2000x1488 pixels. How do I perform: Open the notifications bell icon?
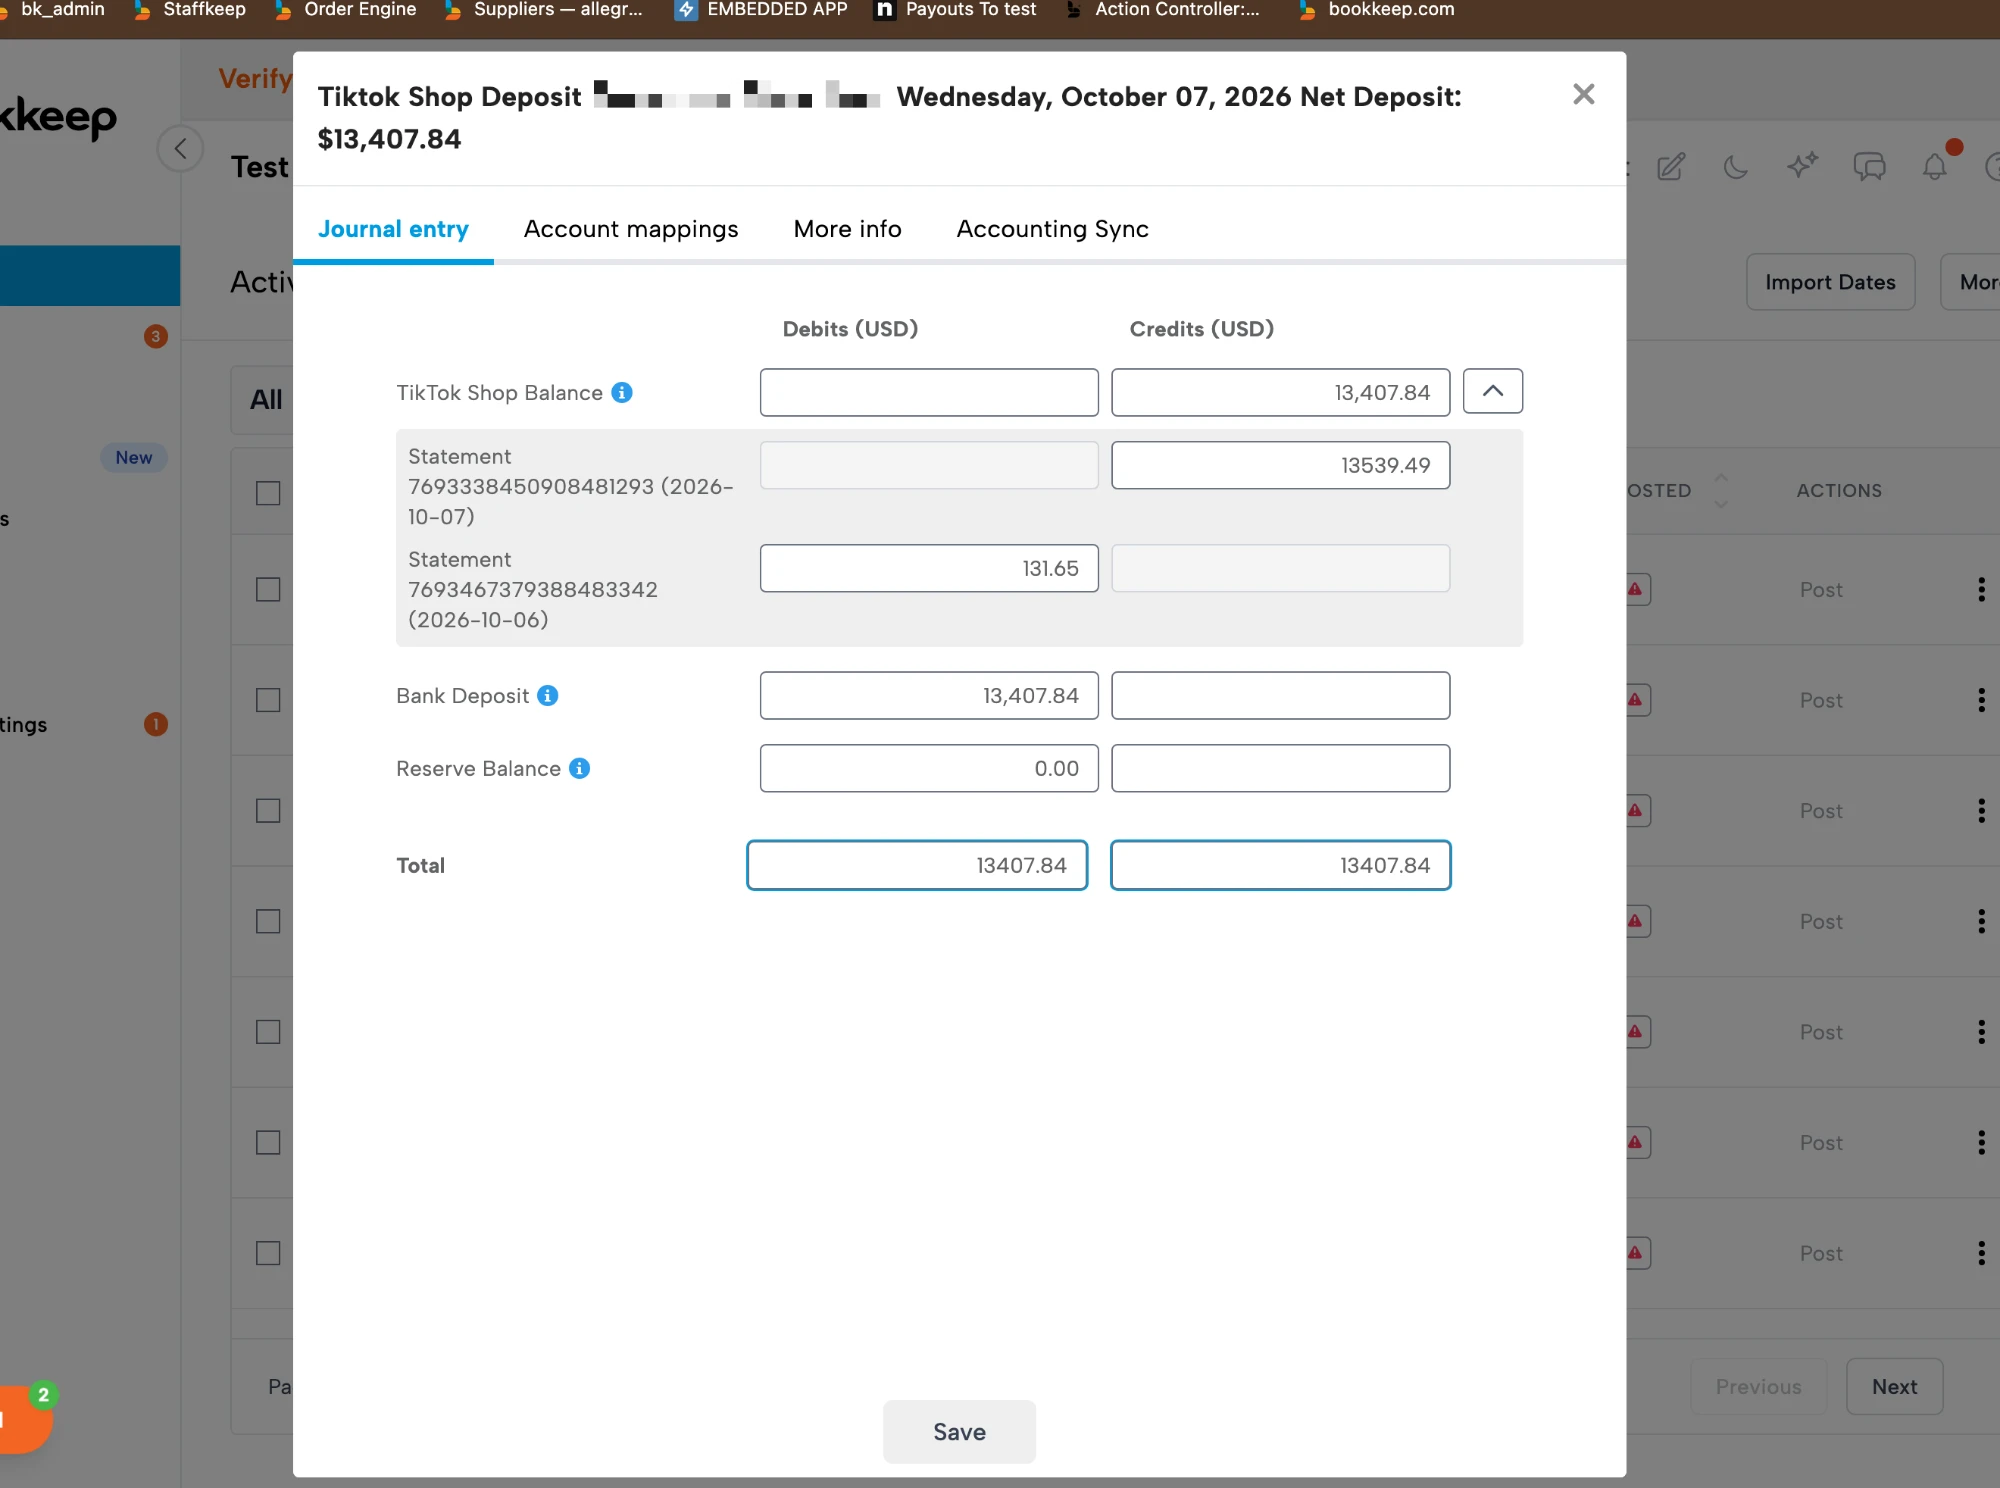tap(1935, 166)
